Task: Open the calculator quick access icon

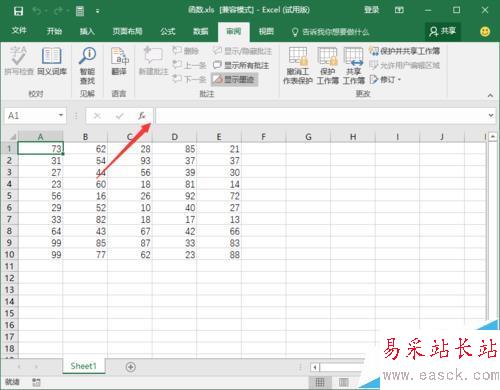Action: [80, 11]
